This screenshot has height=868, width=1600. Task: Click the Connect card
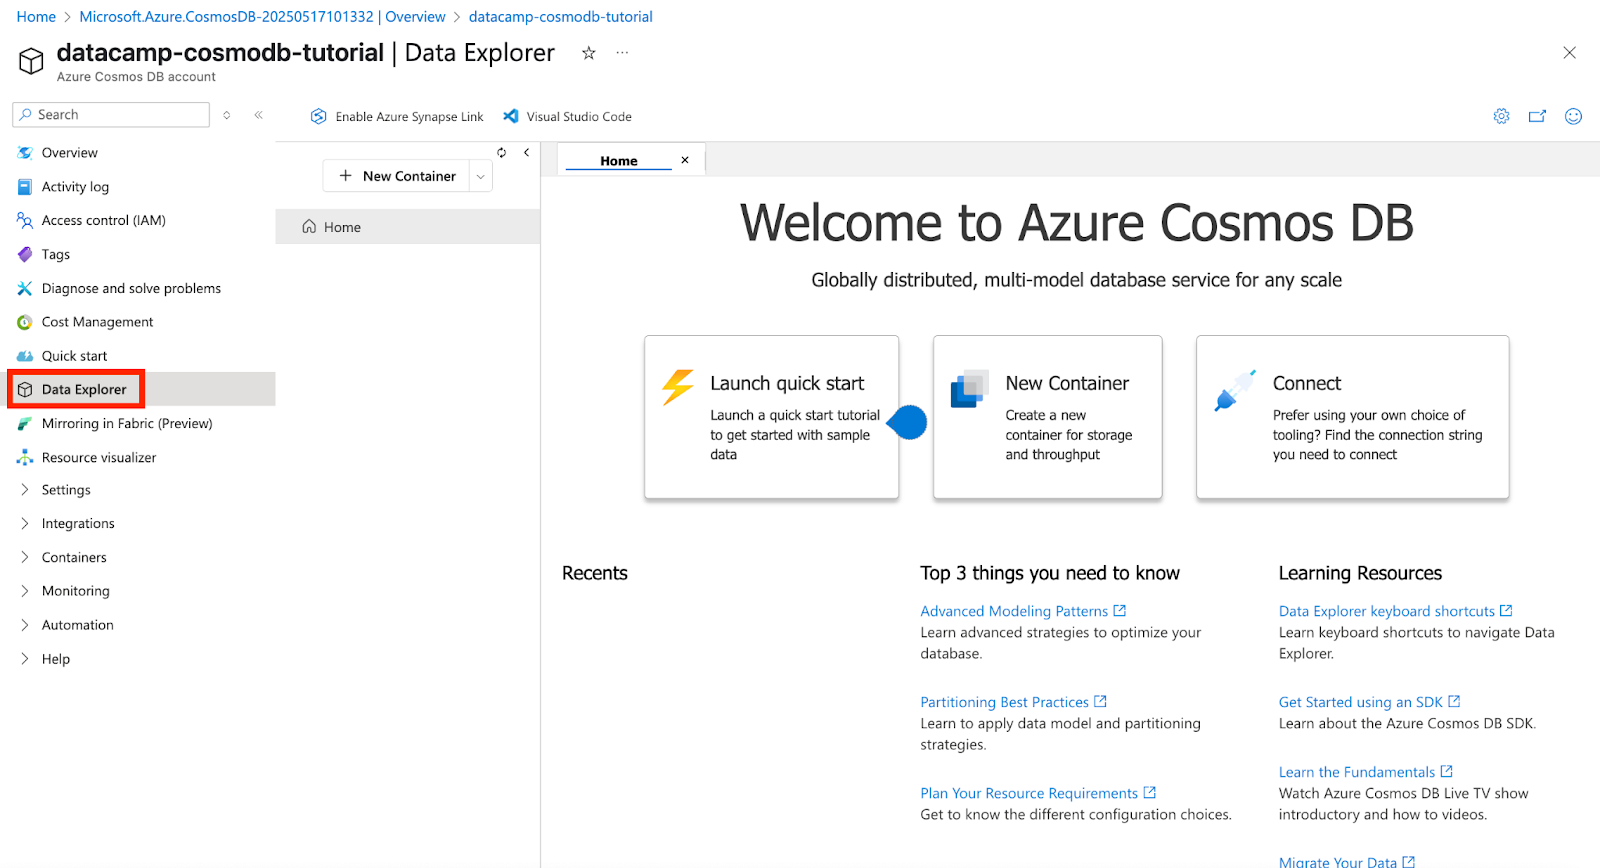tap(1352, 417)
